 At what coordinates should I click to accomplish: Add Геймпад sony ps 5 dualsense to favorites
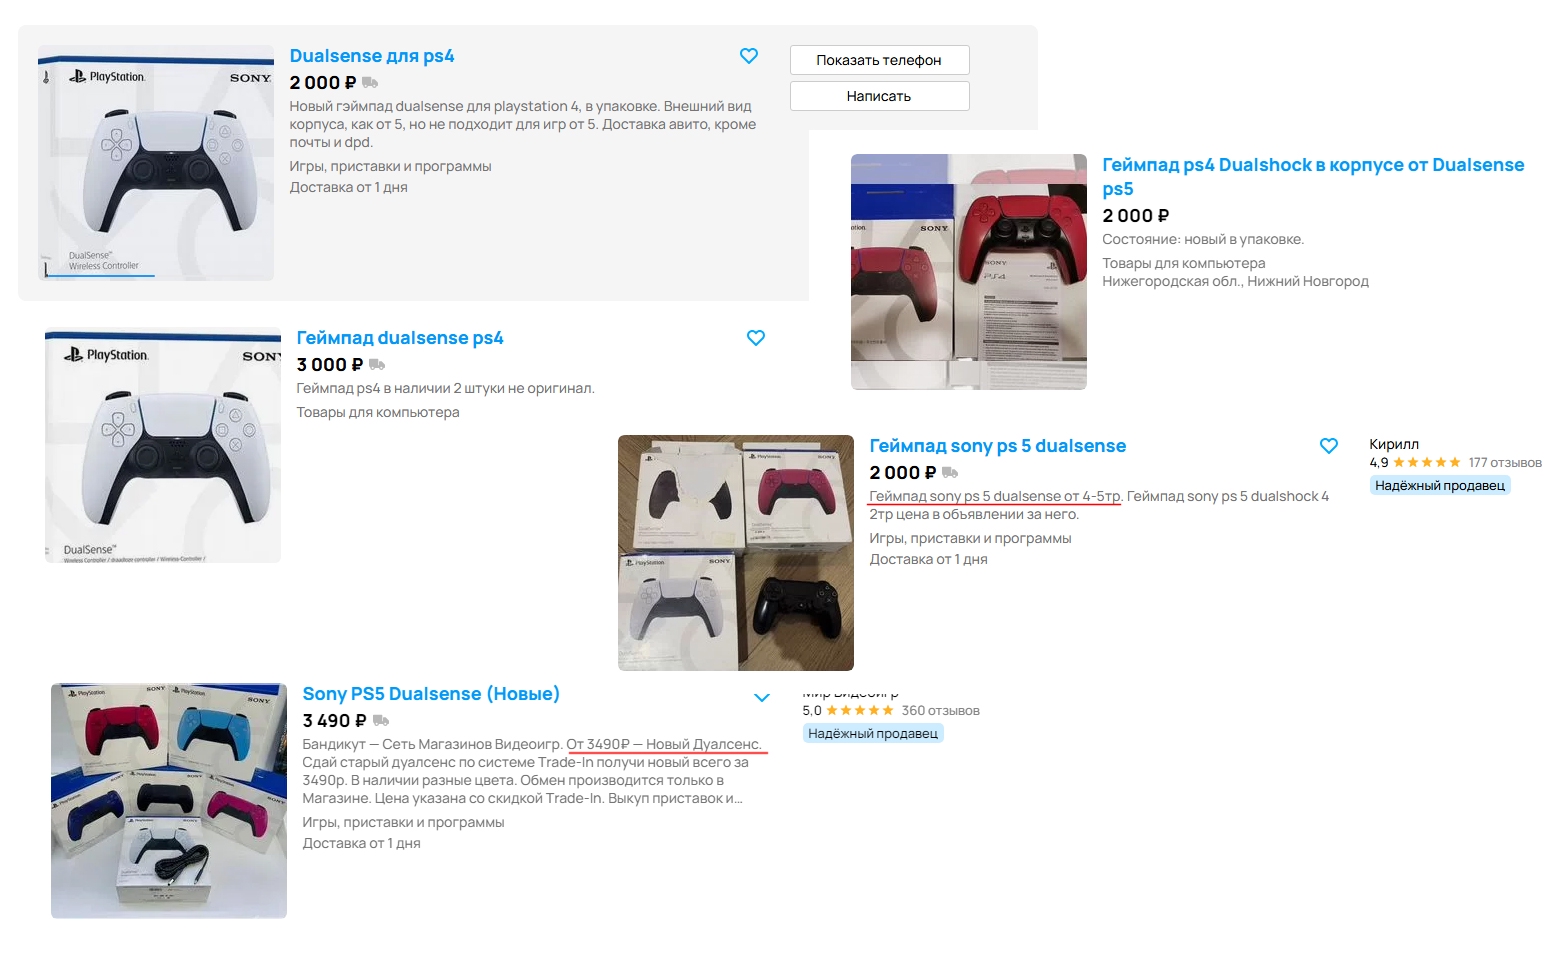pos(1329,446)
